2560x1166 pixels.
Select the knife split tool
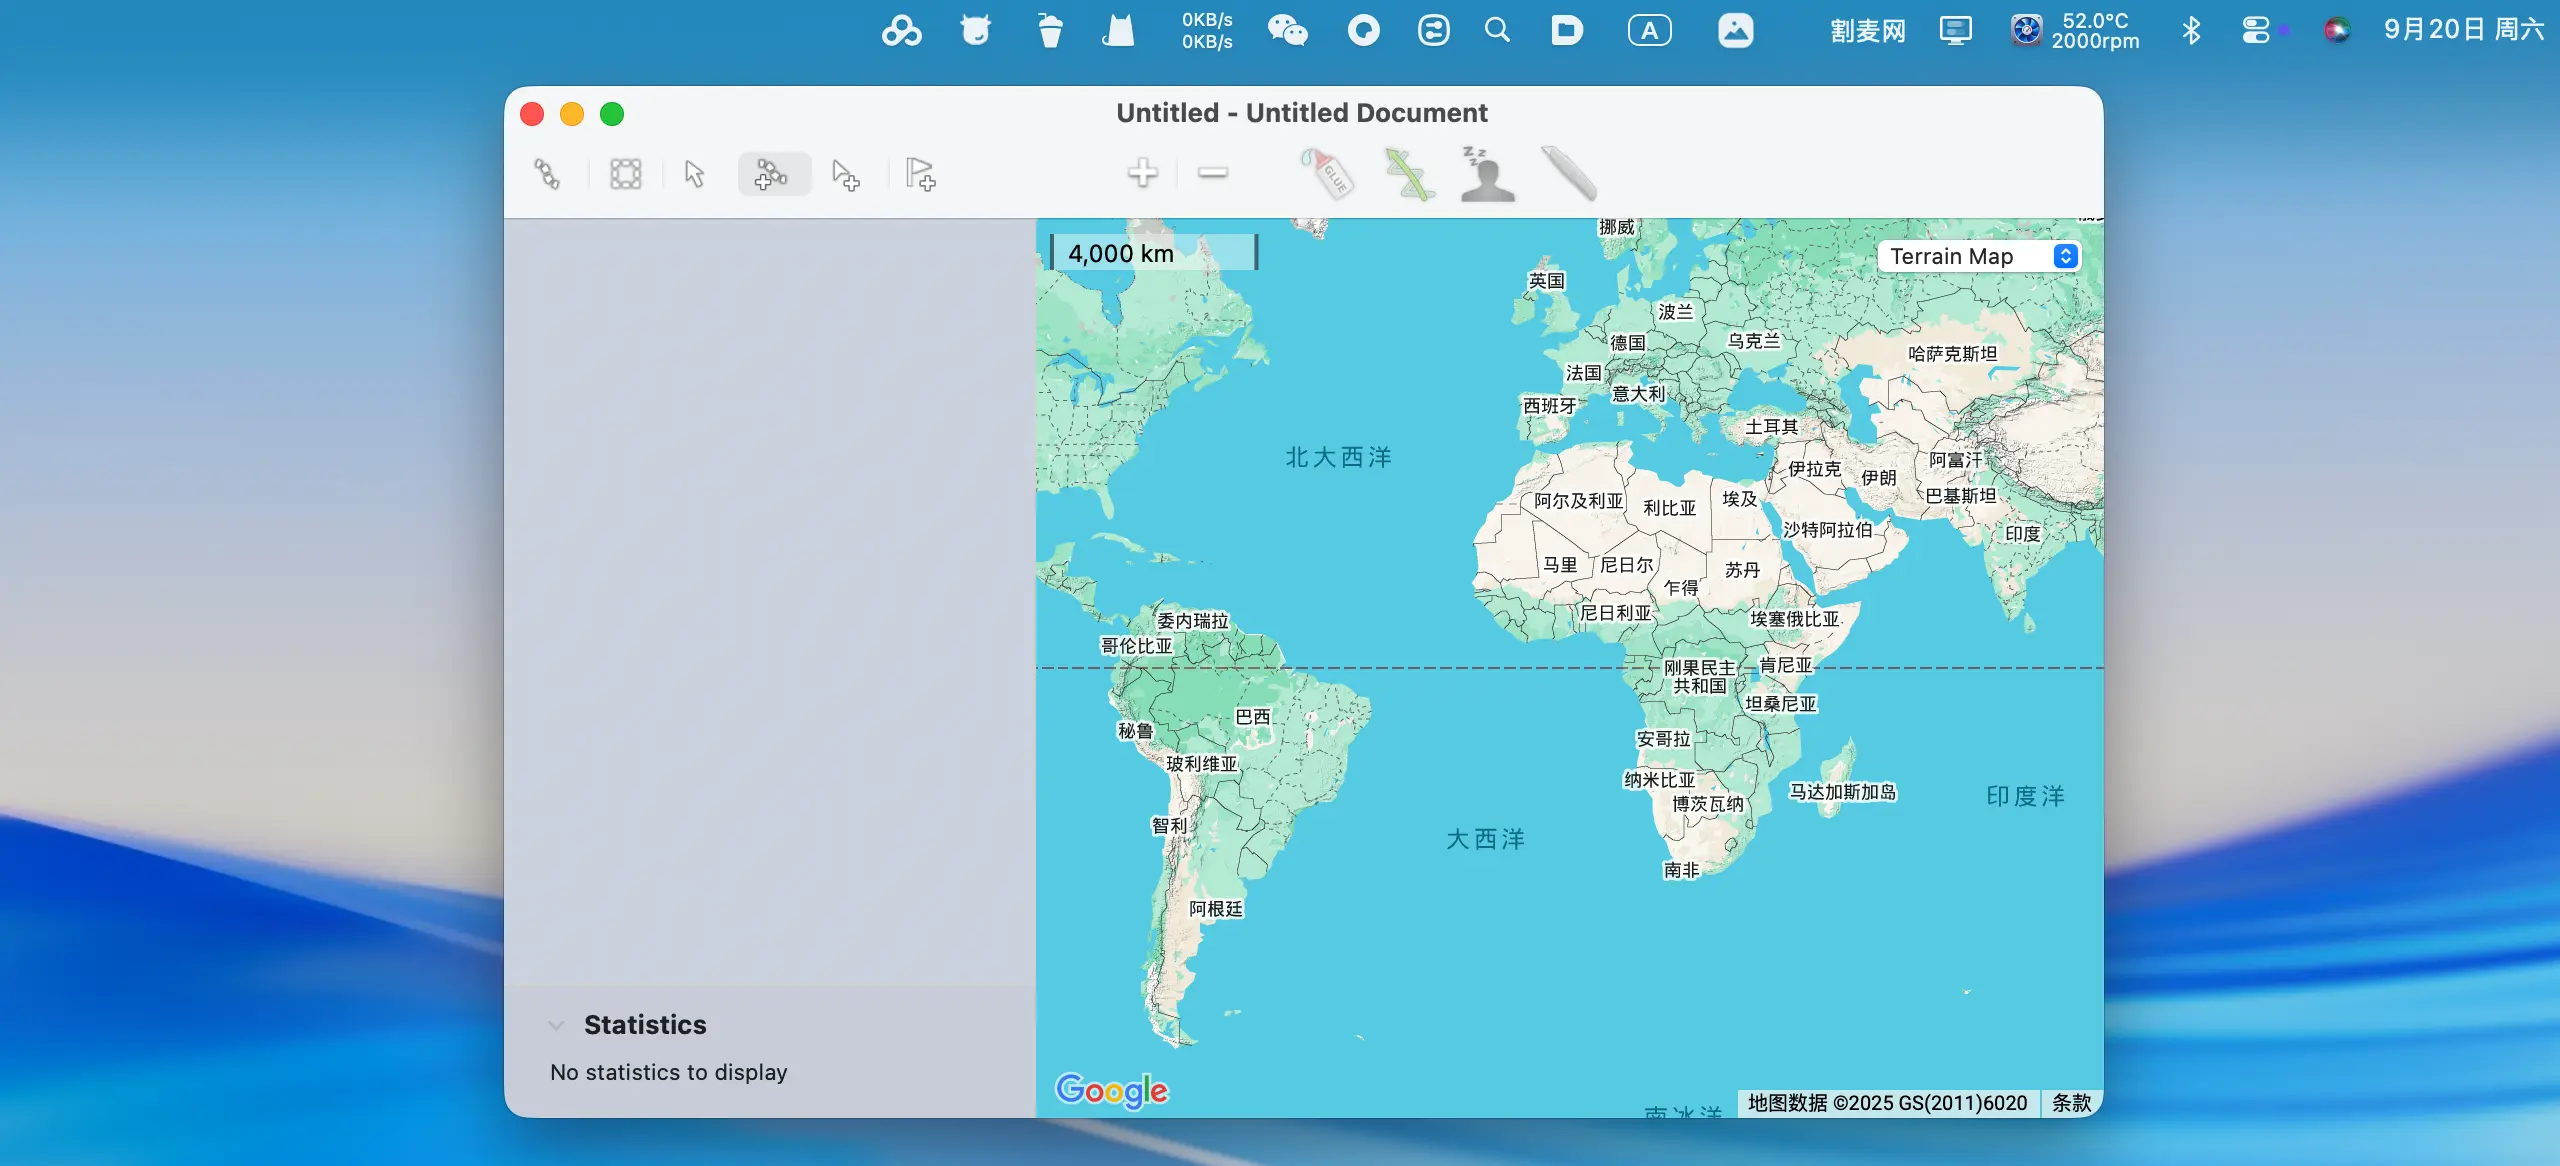coord(1568,174)
